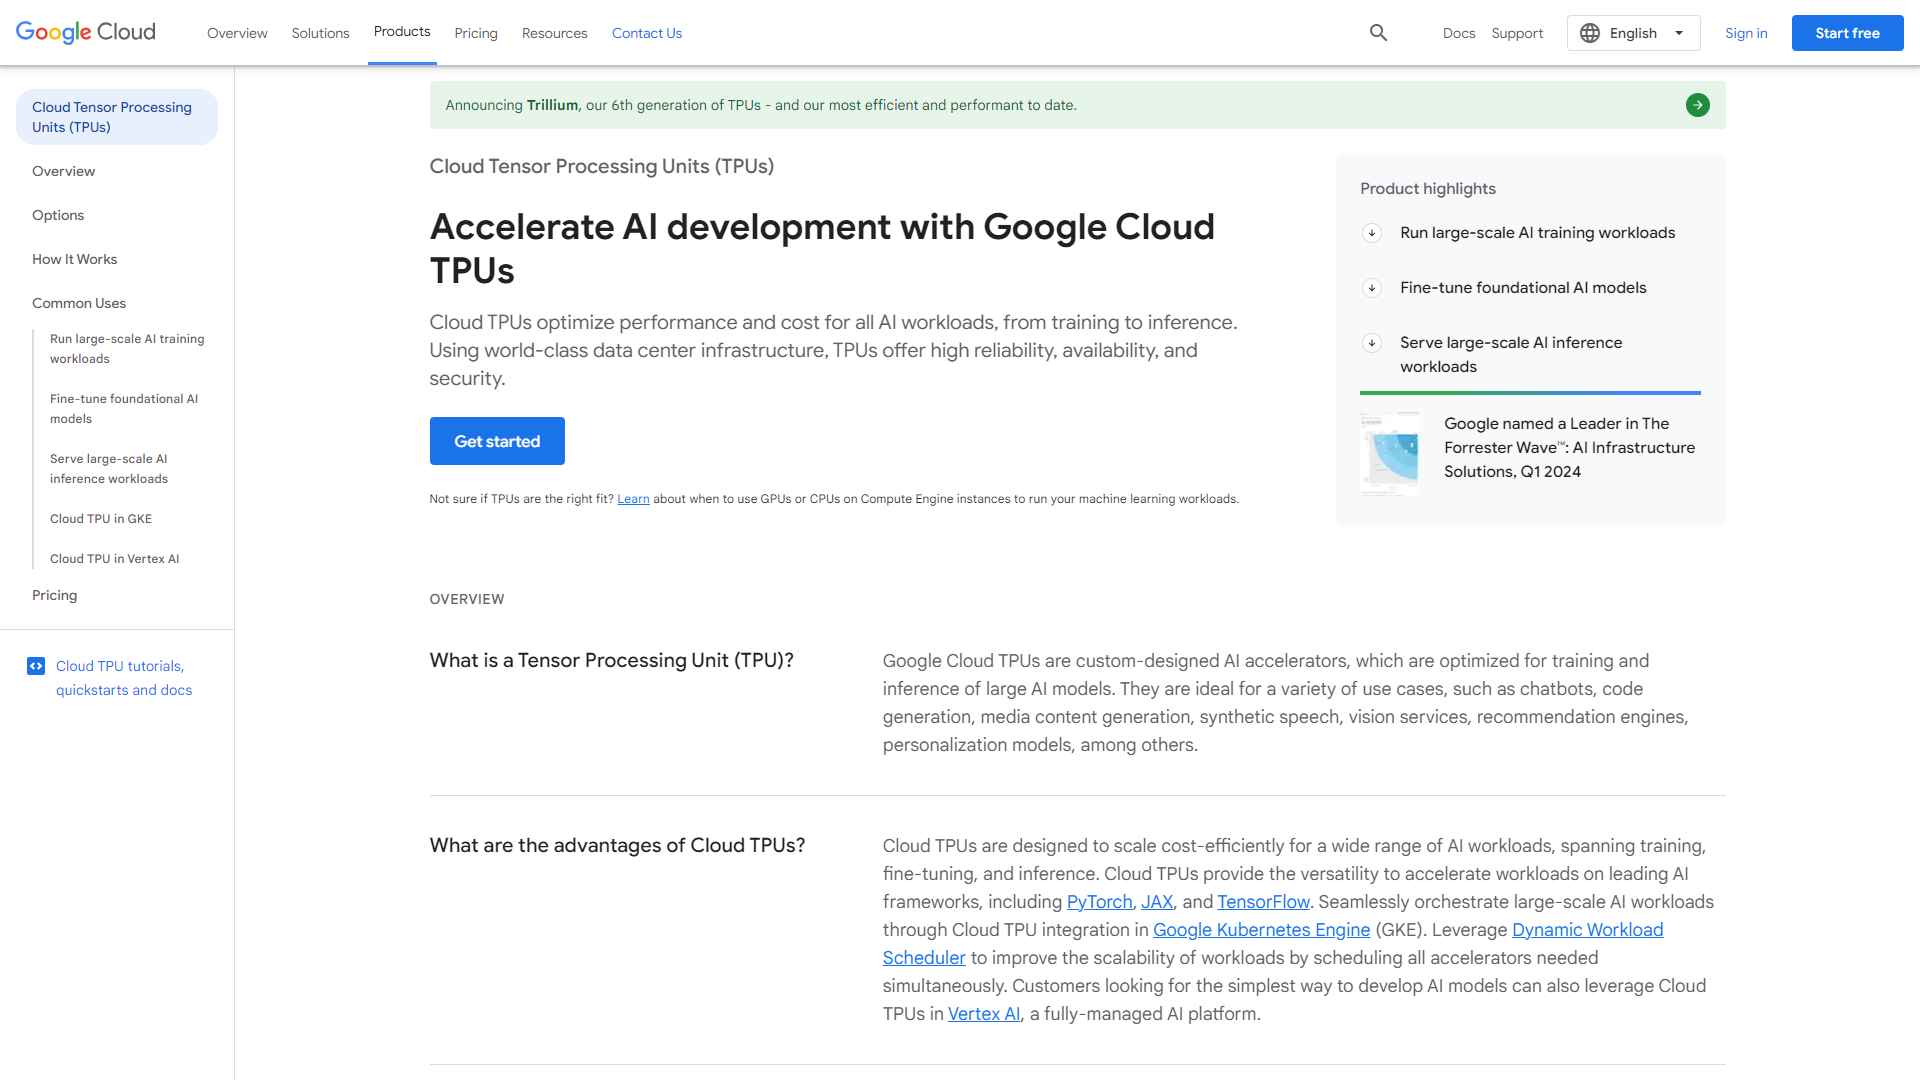Click the expand icon next to Serve large-scale AI inference
The width and height of the screenshot is (1920, 1080).
tap(1373, 342)
